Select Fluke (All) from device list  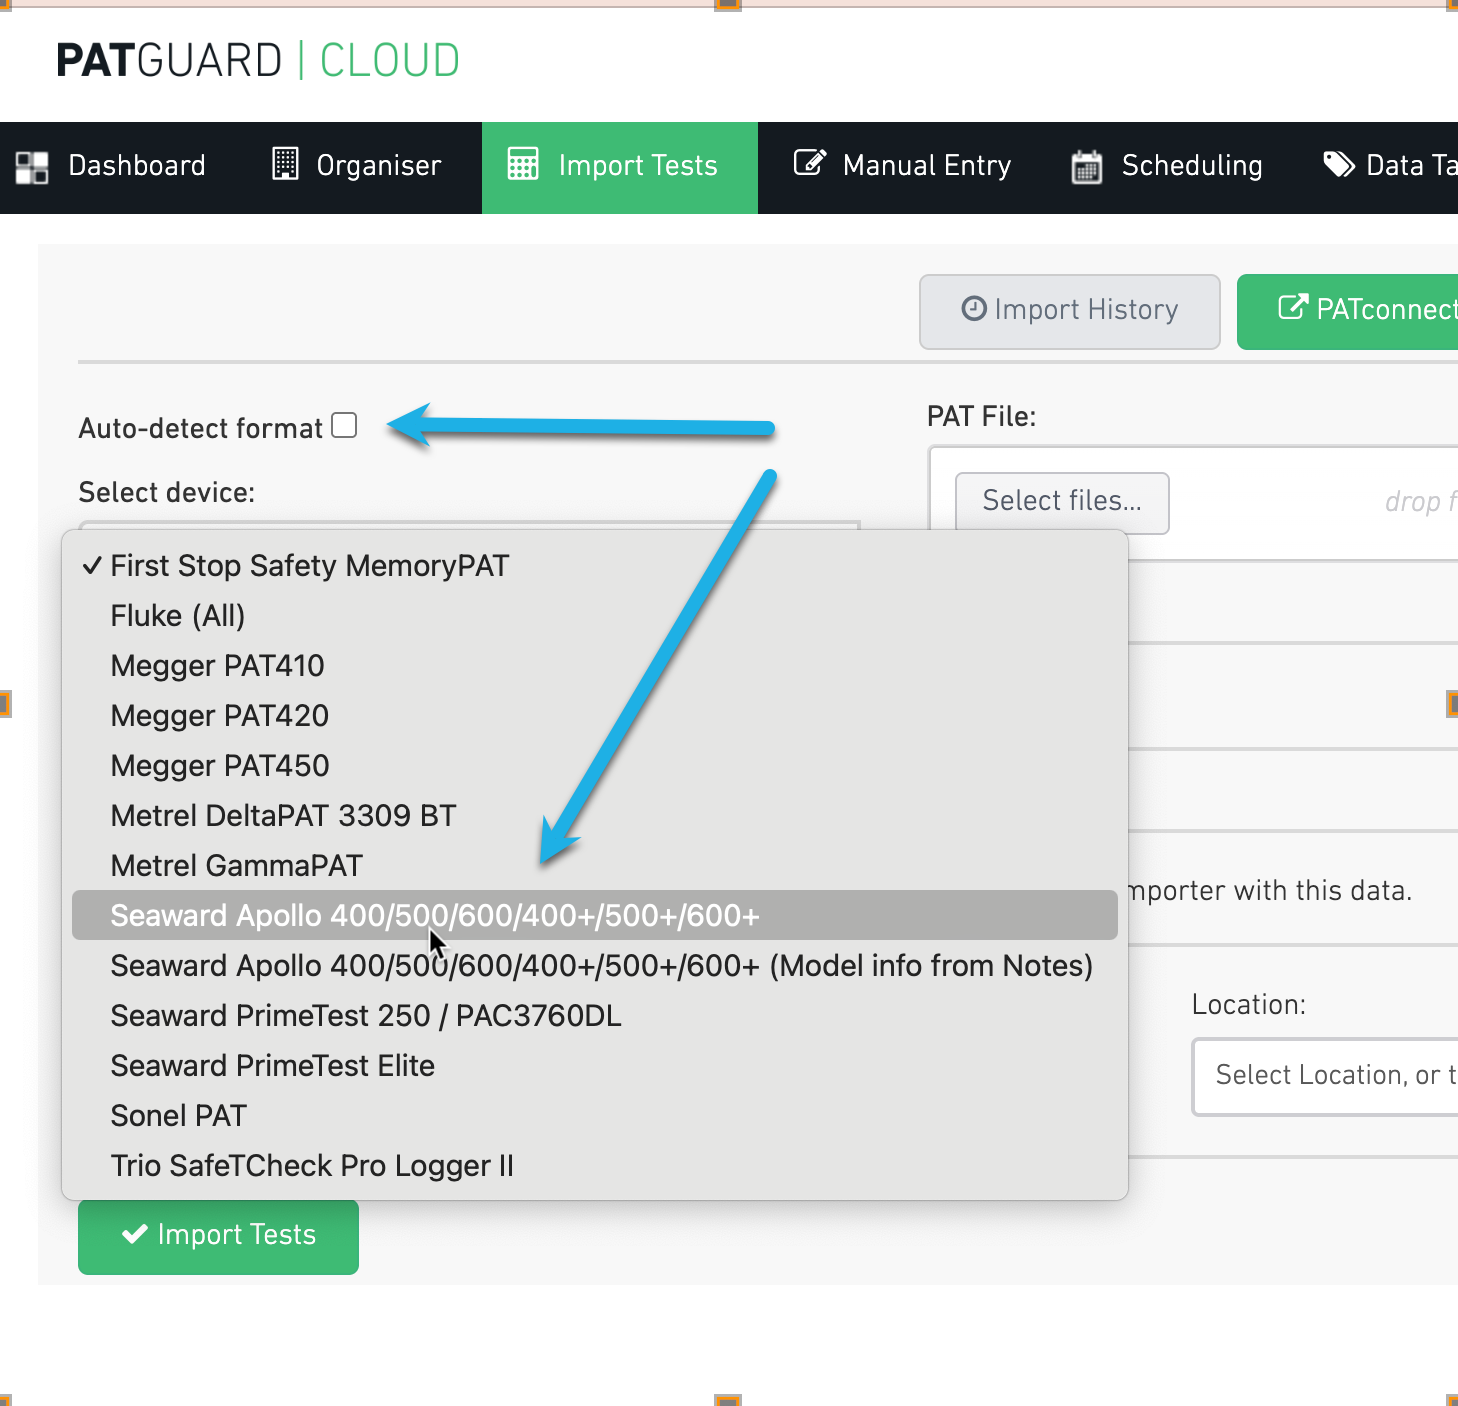pos(595,616)
